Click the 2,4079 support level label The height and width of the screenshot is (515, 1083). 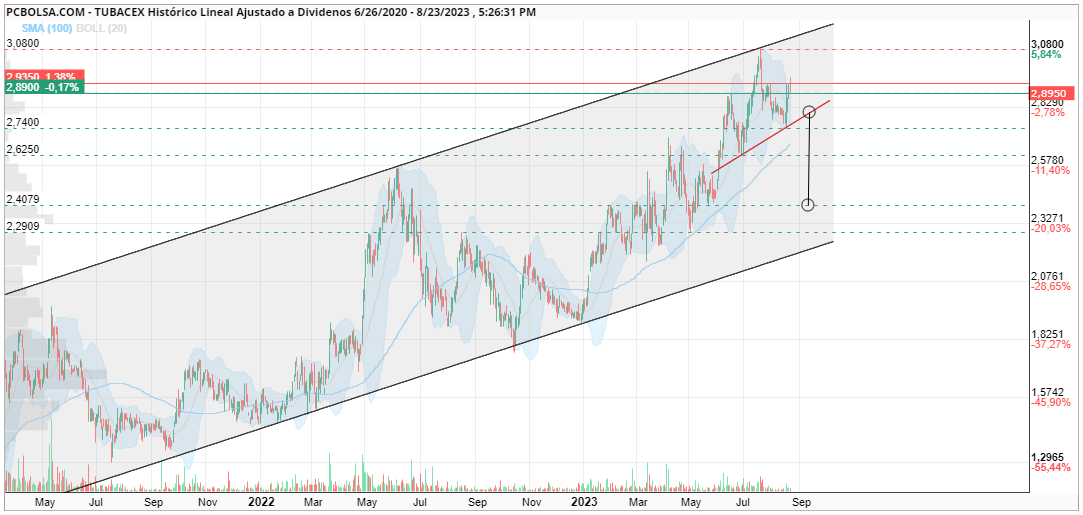[23, 200]
